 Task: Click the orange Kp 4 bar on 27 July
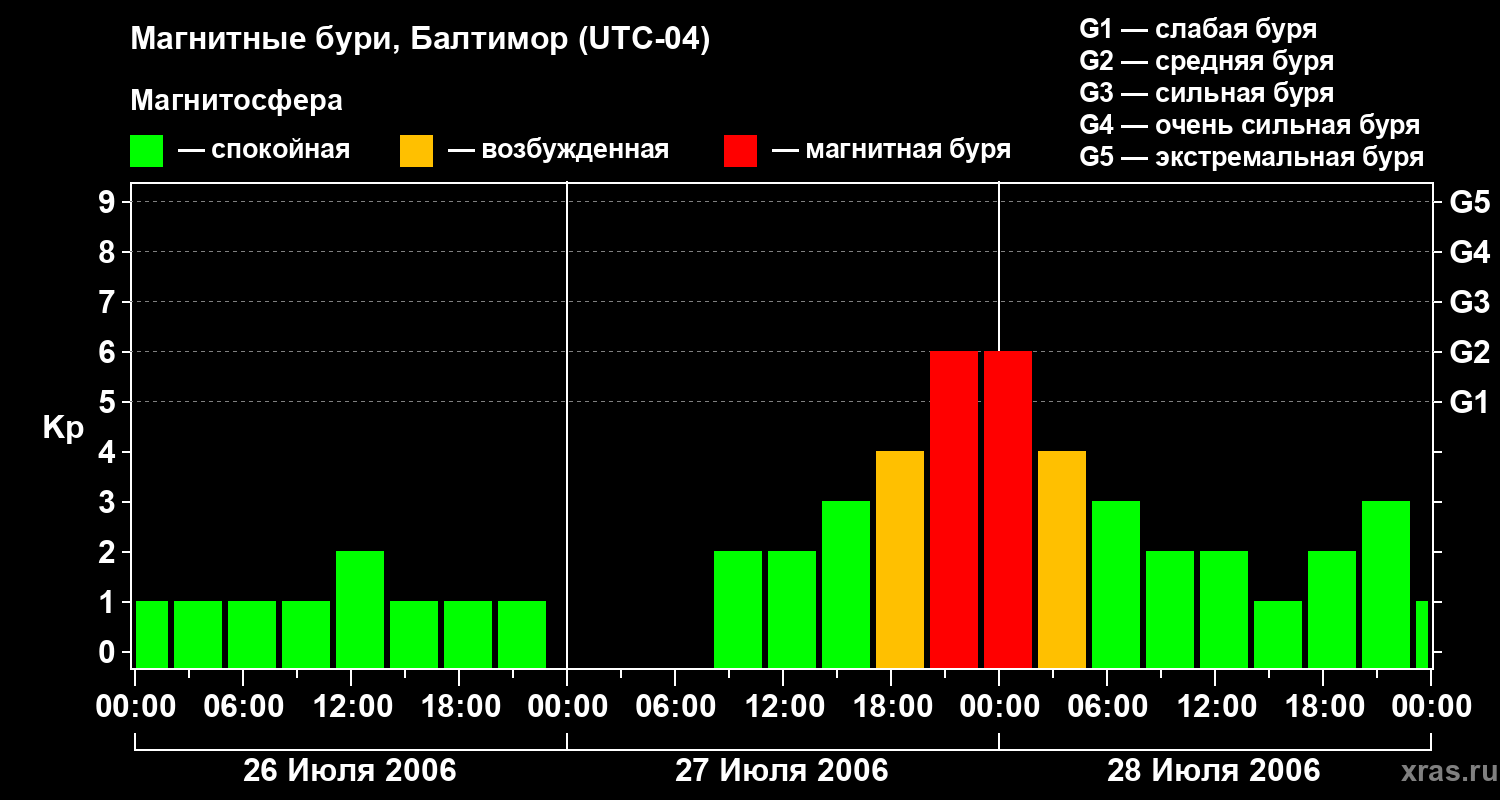coord(900,560)
